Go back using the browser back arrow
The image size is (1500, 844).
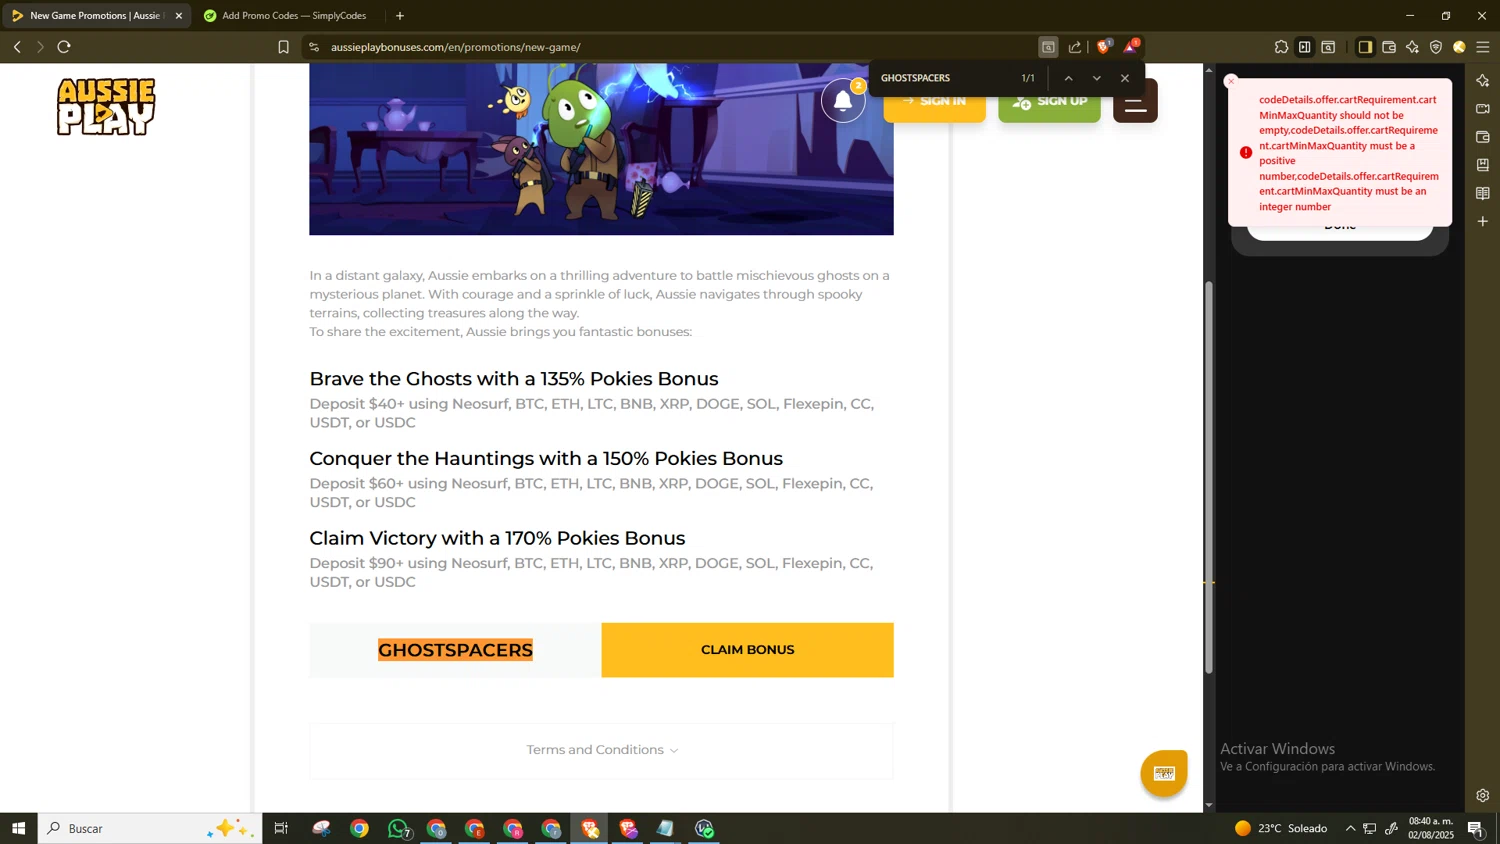click(17, 47)
